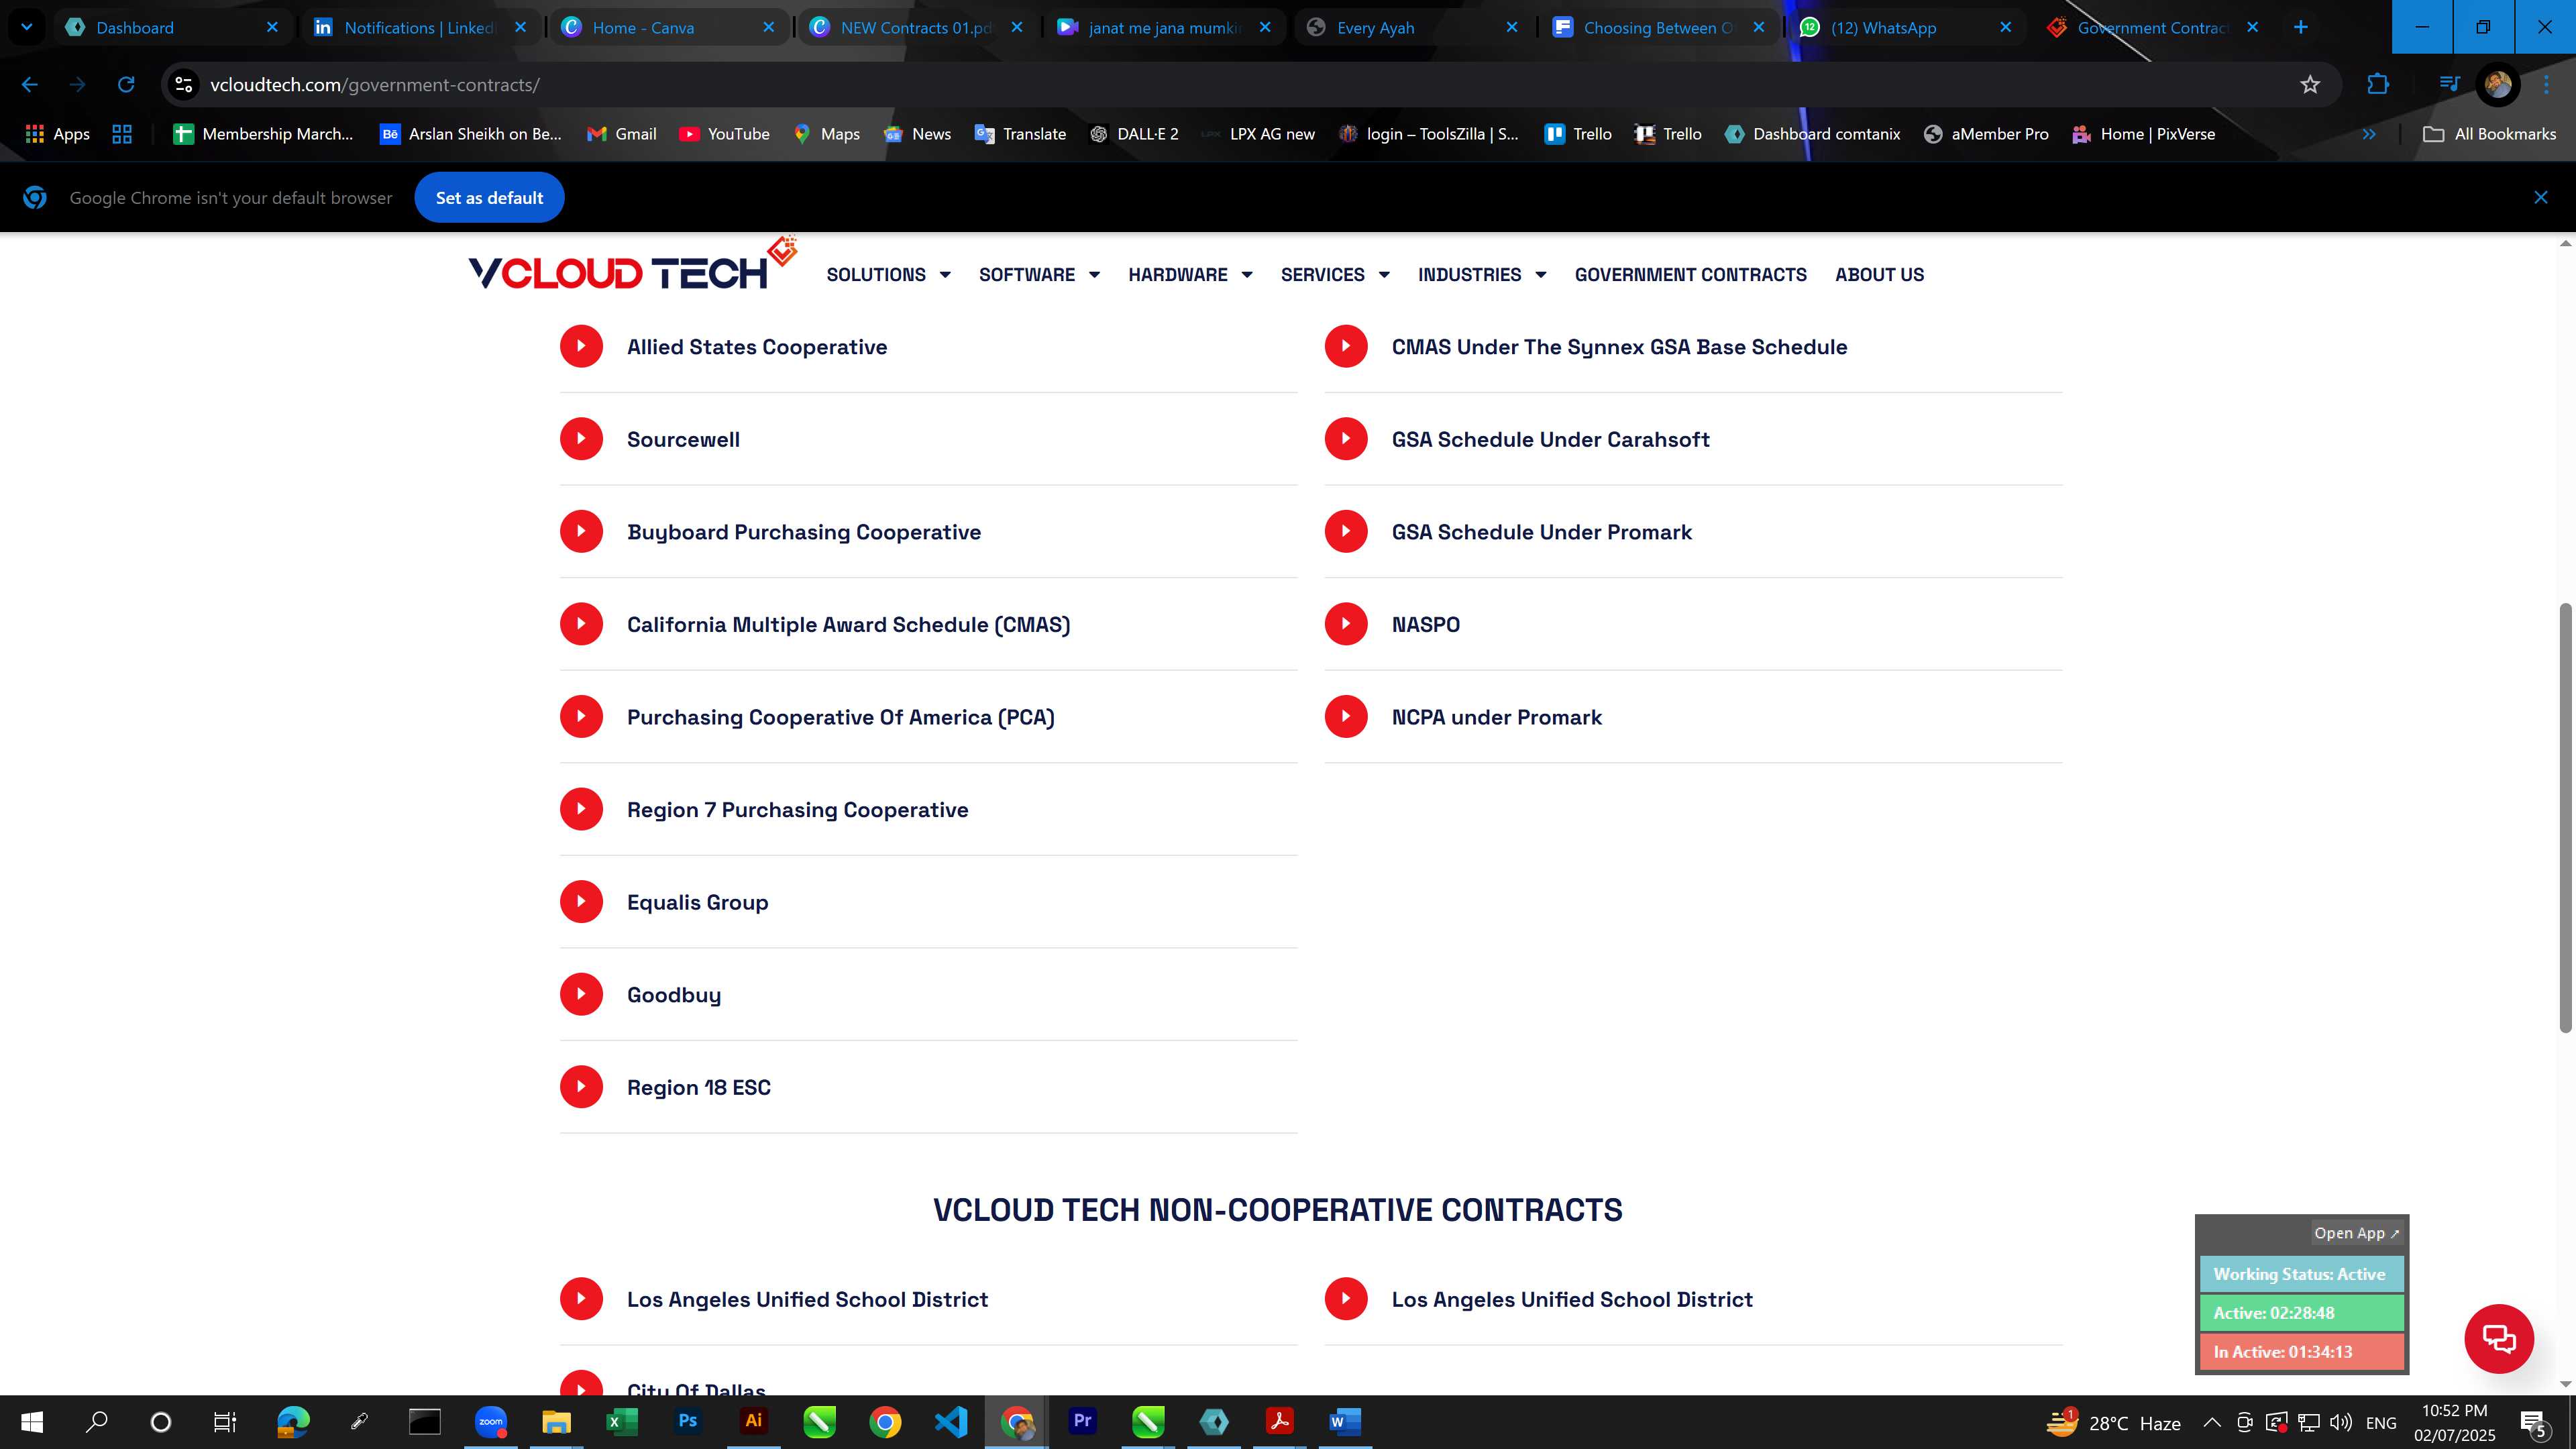
Task: Open Premiere Pro from the taskbar
Action: [1082, 1421]
